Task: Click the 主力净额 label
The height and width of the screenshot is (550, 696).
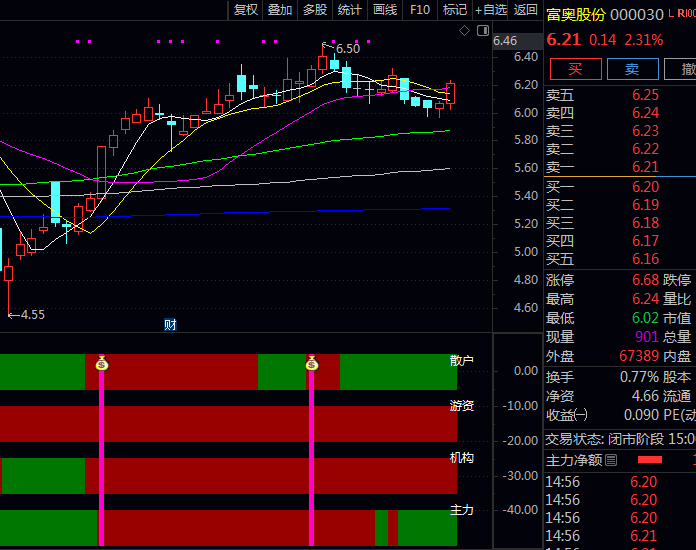Action: point(574,460)
